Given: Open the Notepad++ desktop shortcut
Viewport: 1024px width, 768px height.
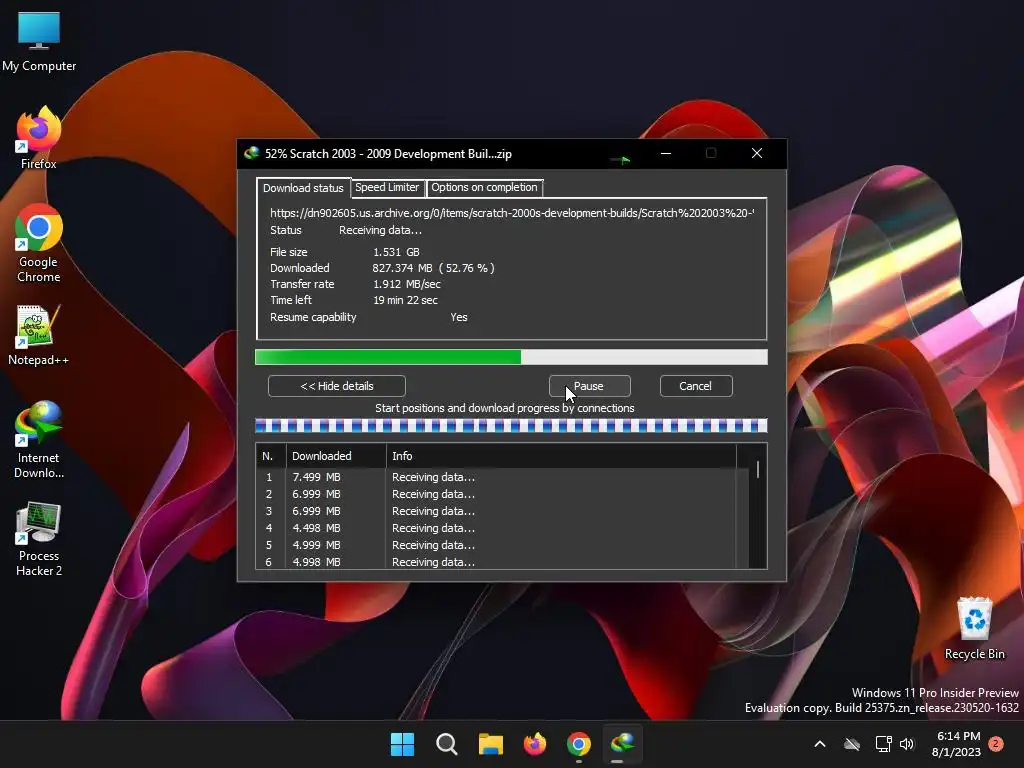Looking at the screenshot, I should tap(39, 336).
